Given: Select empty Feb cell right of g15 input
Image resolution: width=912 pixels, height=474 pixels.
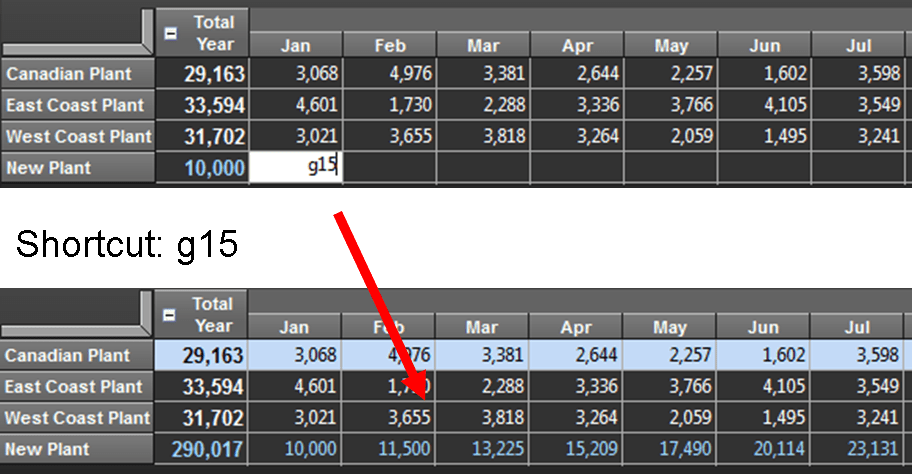Looking at the screenshot, I should click(389, 168).
